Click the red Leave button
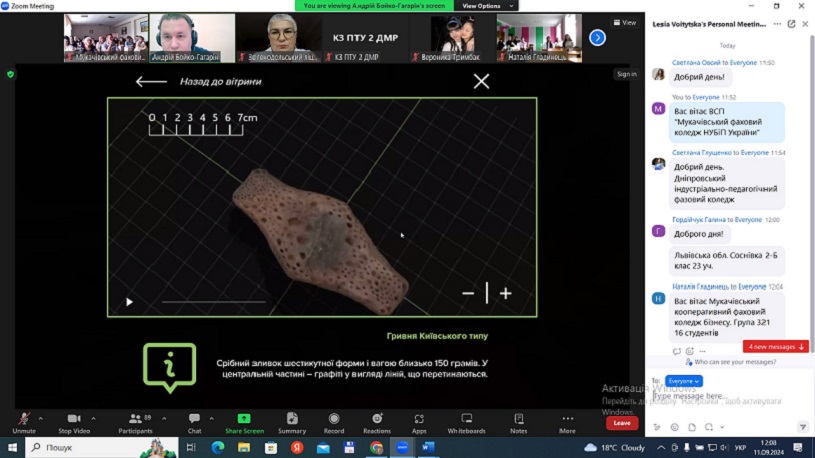The image size is (815, 458). pos(622,423)
